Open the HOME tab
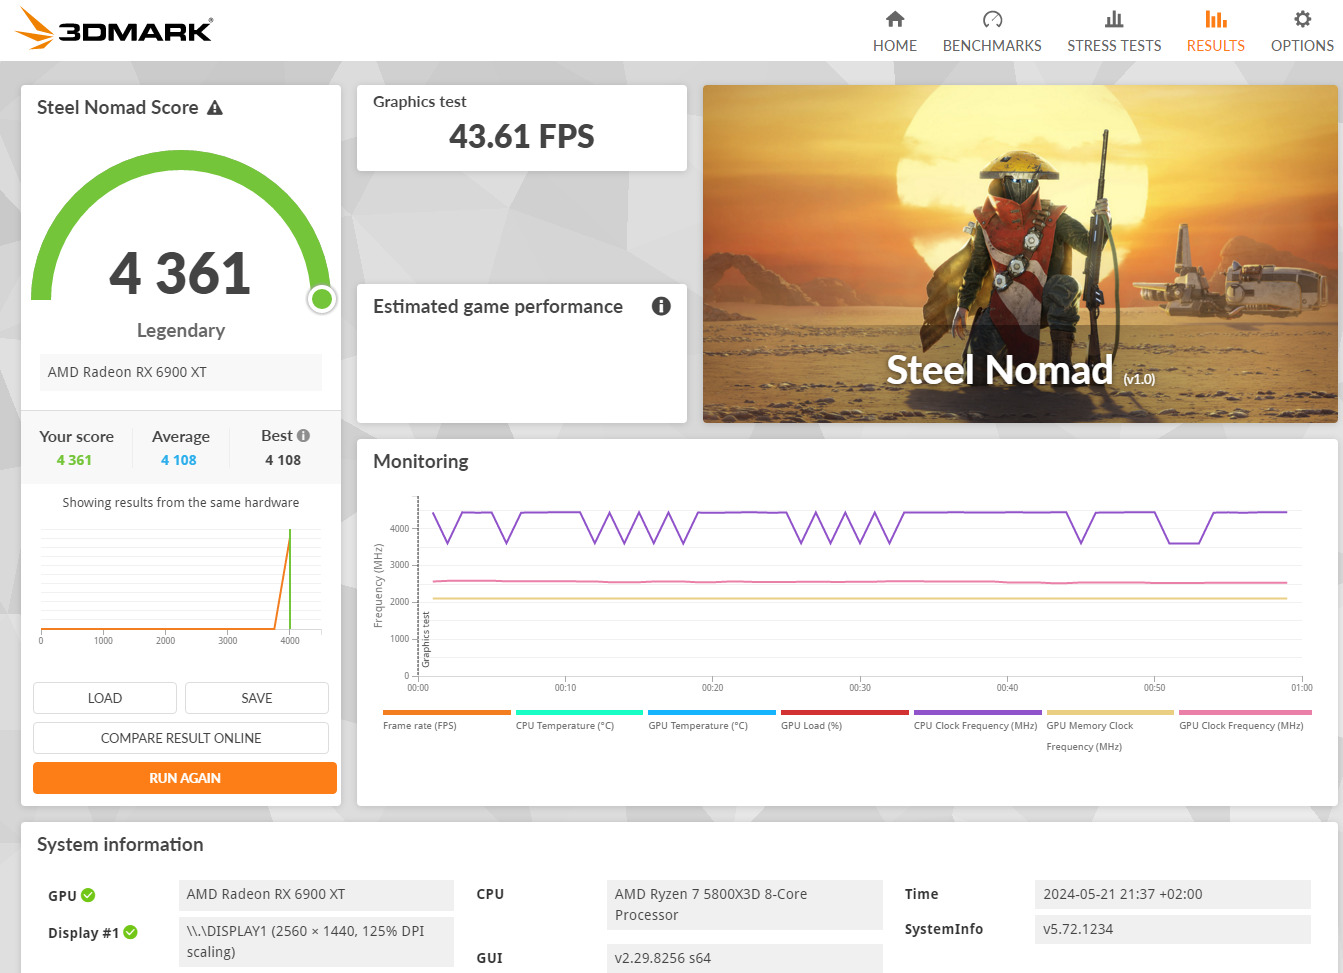The width and height of the screenshot is (1343, 973). click(894, 31)
